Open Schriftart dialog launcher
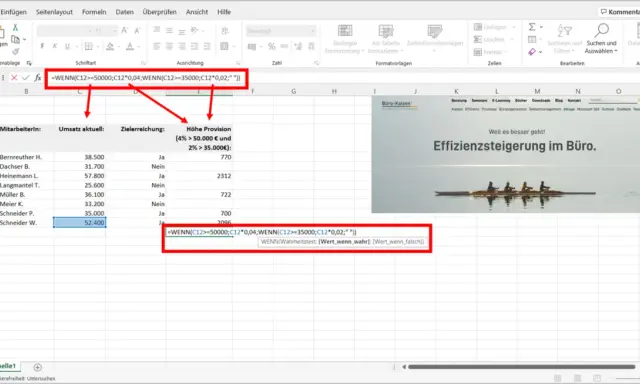Viewport: 640px width, 384px height. click(x=143, y=63)
